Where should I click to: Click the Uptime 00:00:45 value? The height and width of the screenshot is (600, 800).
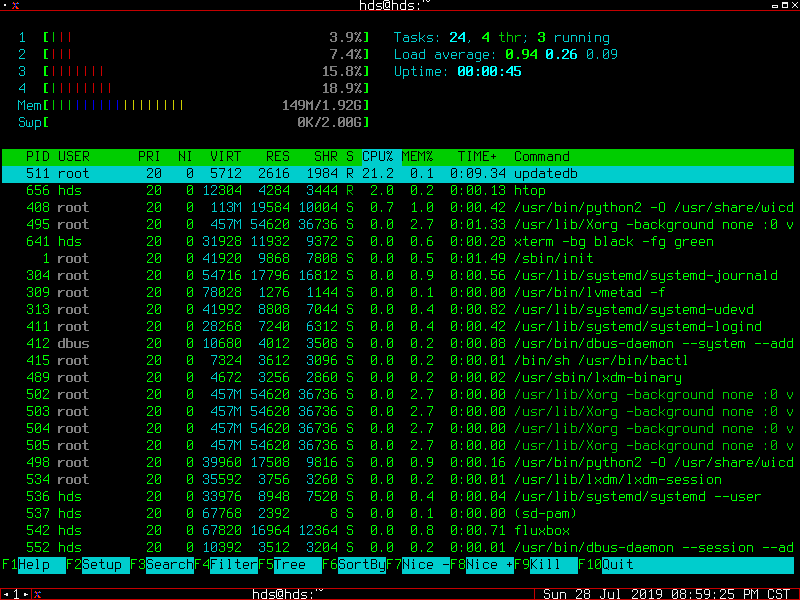[489, 71]
